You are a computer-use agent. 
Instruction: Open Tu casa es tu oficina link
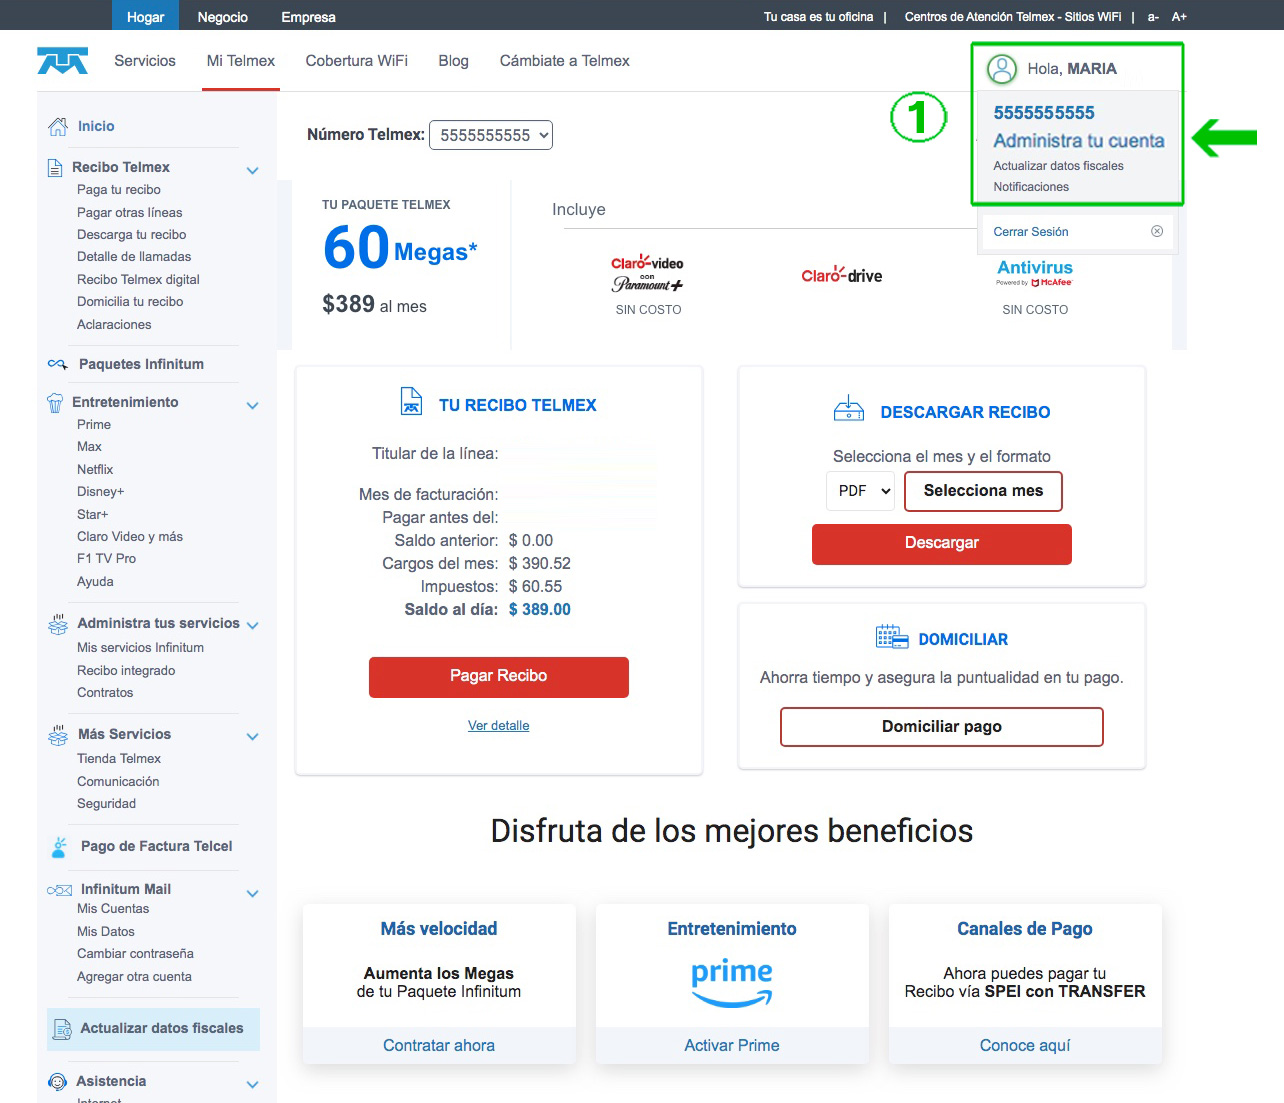[x=818, y=16]
